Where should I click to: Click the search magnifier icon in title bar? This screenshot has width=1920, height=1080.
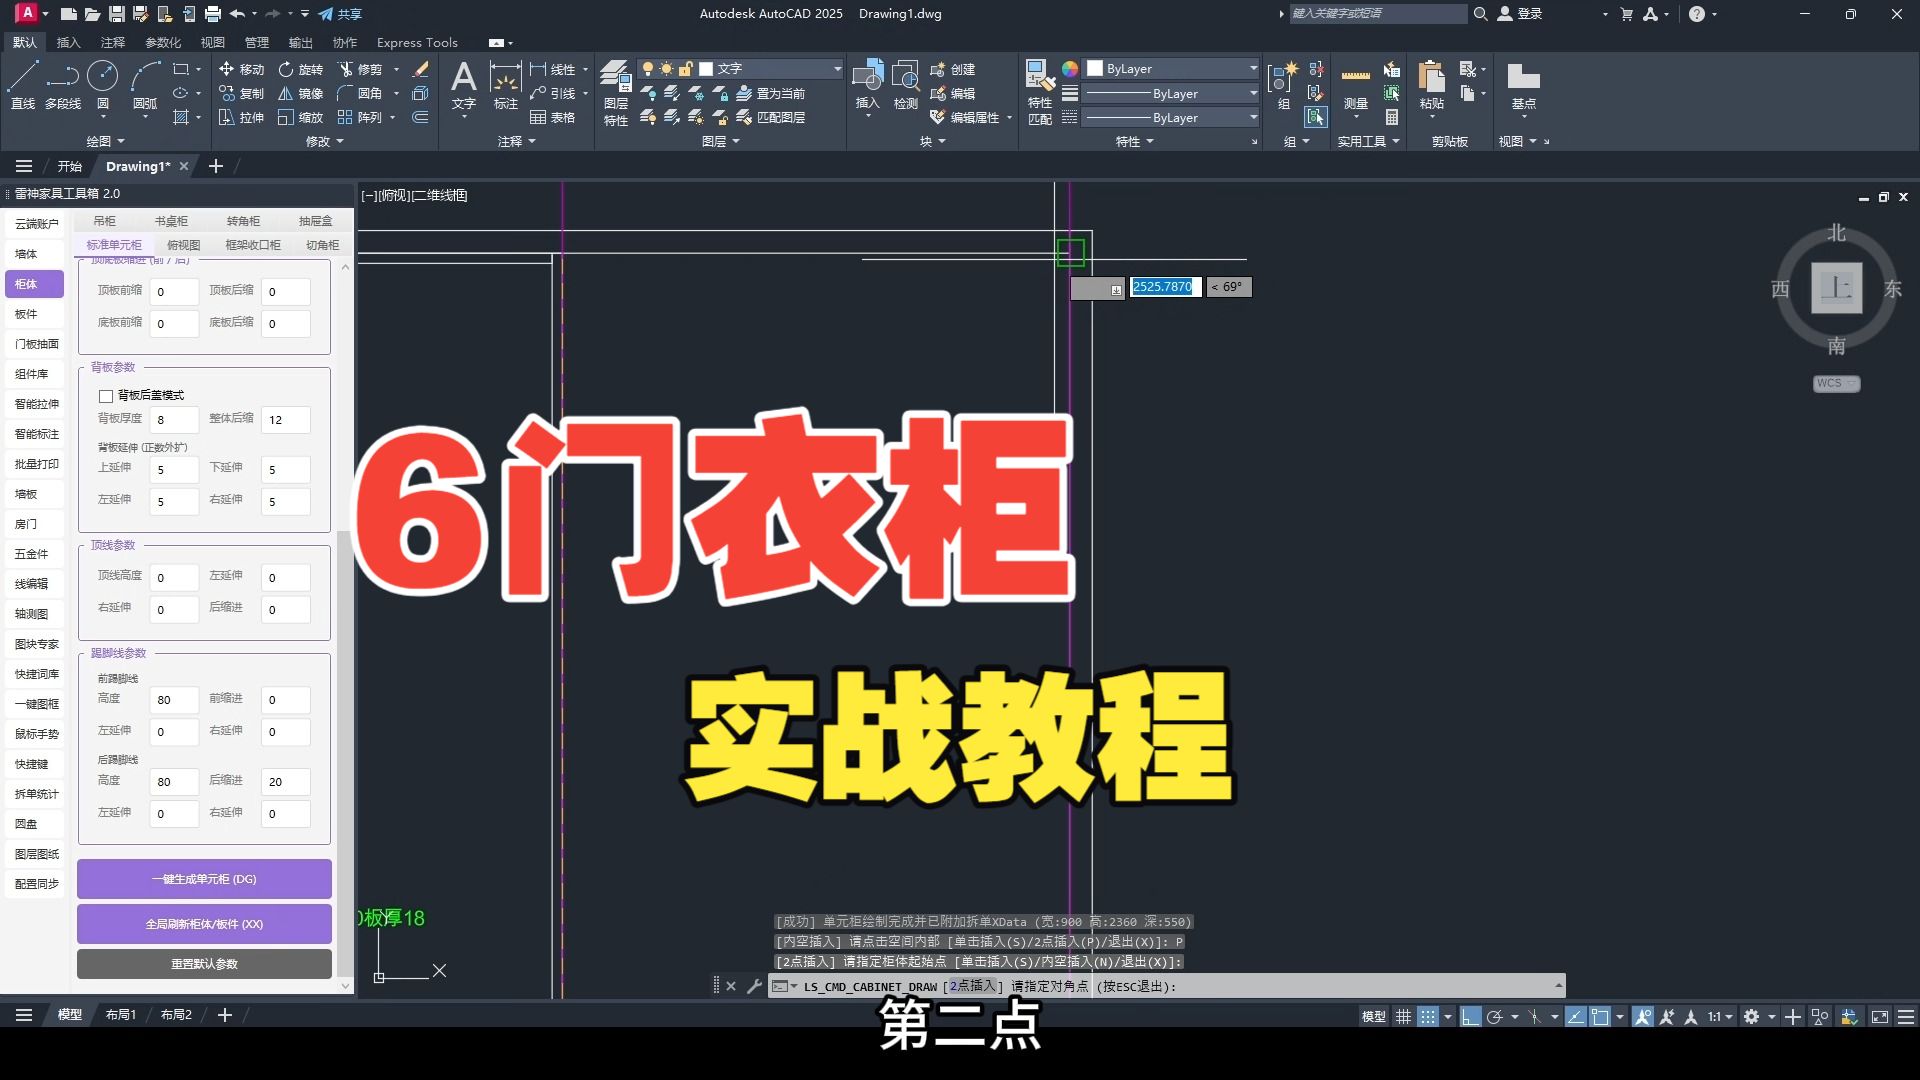coord(1480,14)
